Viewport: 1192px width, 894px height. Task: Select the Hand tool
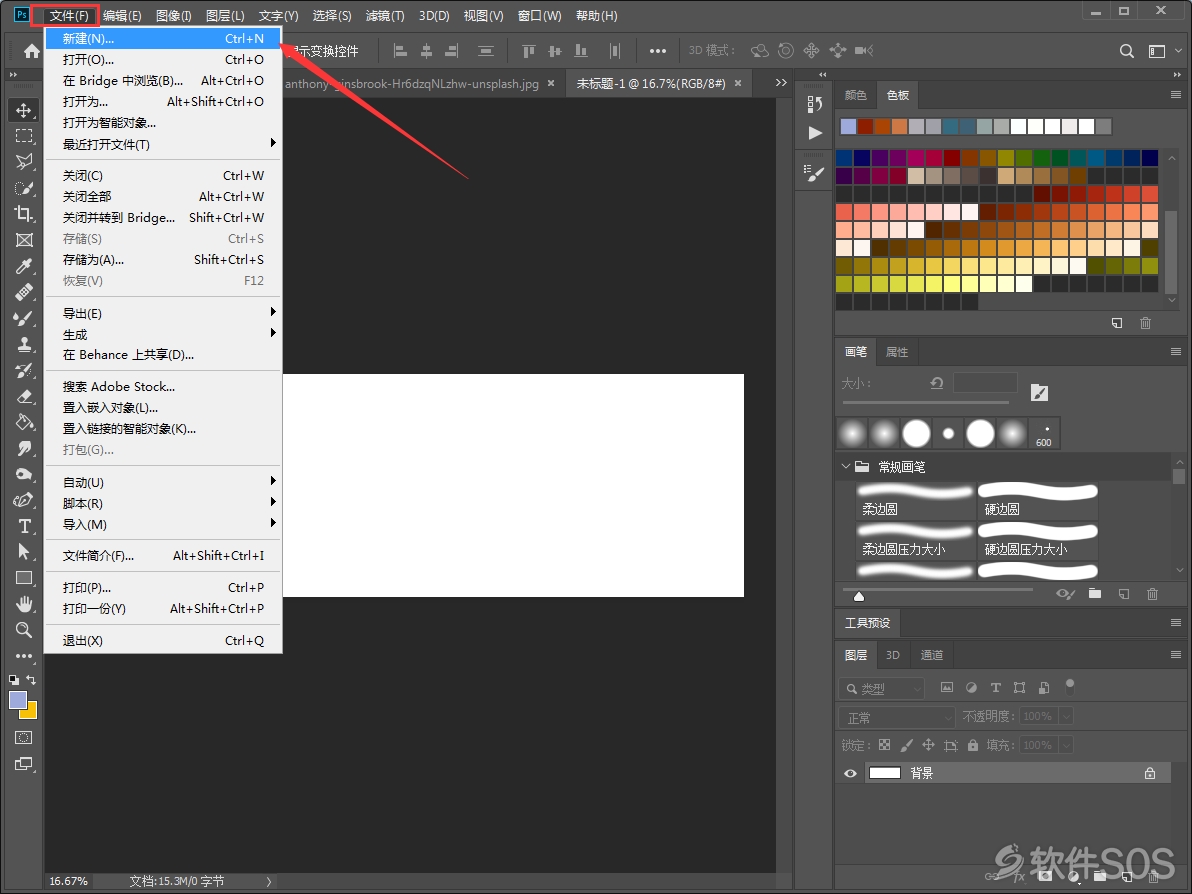pyautogui.click(x=24, y=604)
